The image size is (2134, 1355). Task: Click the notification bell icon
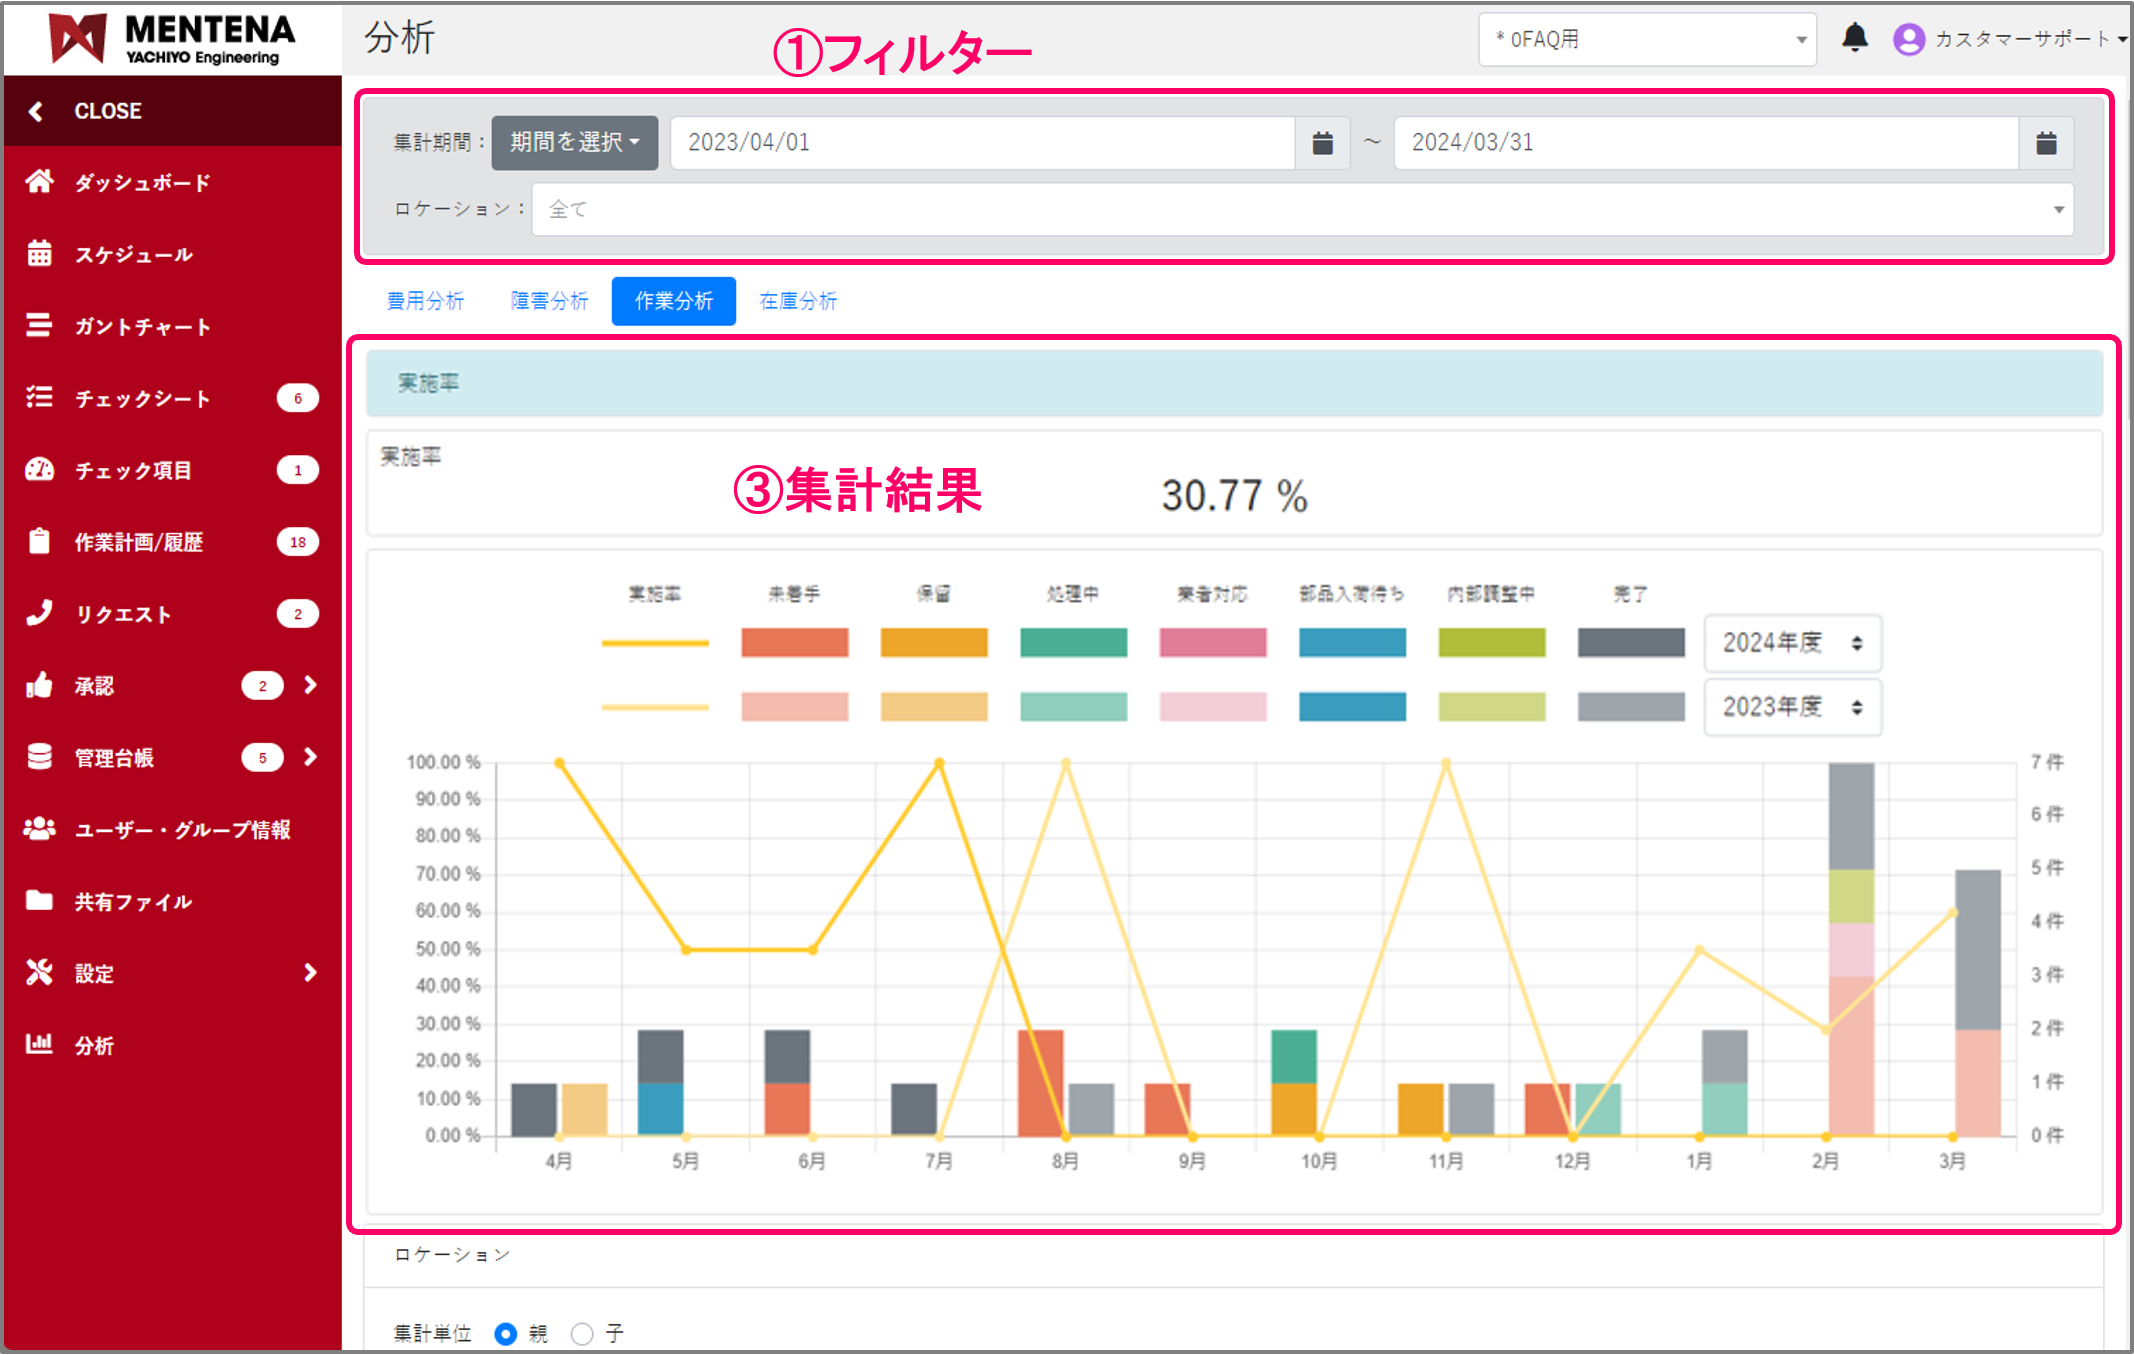1855,37
